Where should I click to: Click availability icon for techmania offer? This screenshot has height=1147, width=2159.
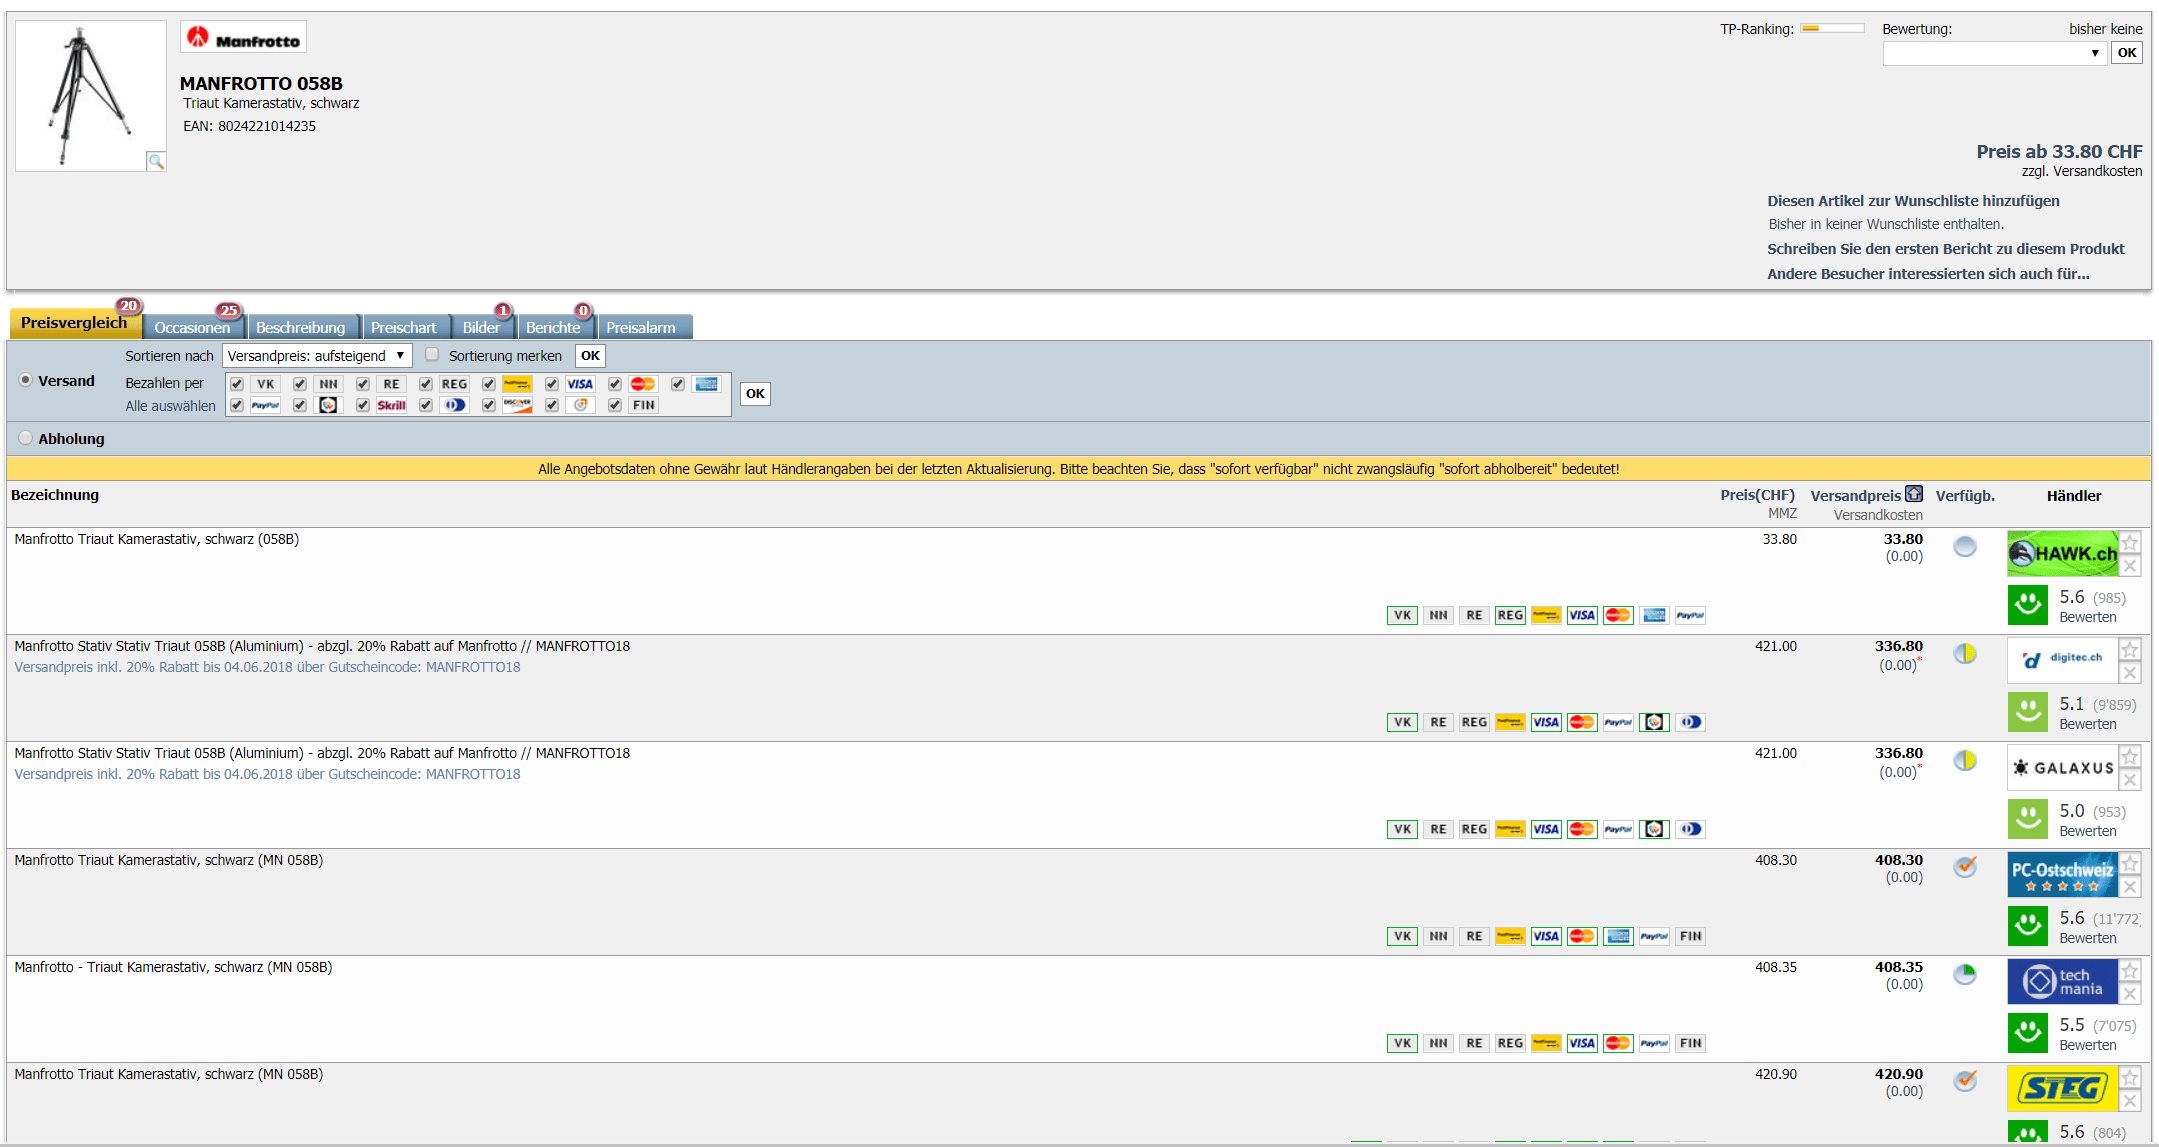[1965, 974]
